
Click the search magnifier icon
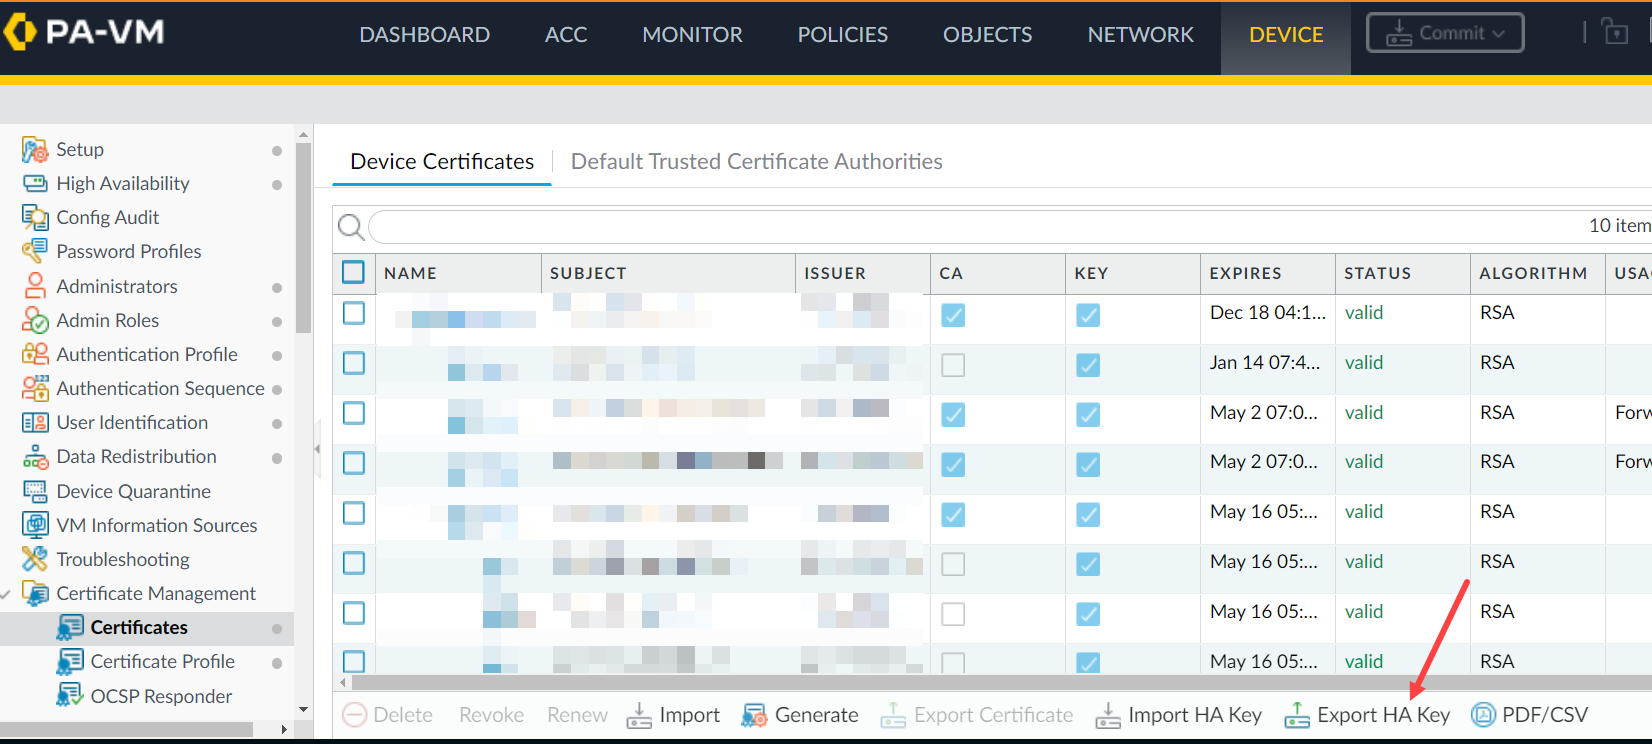[x=351, y=227]
